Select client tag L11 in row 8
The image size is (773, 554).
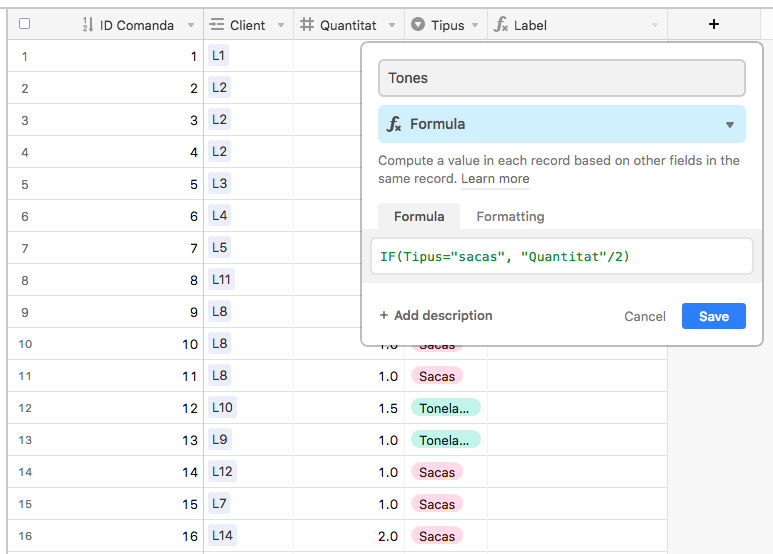pos(221,279)
